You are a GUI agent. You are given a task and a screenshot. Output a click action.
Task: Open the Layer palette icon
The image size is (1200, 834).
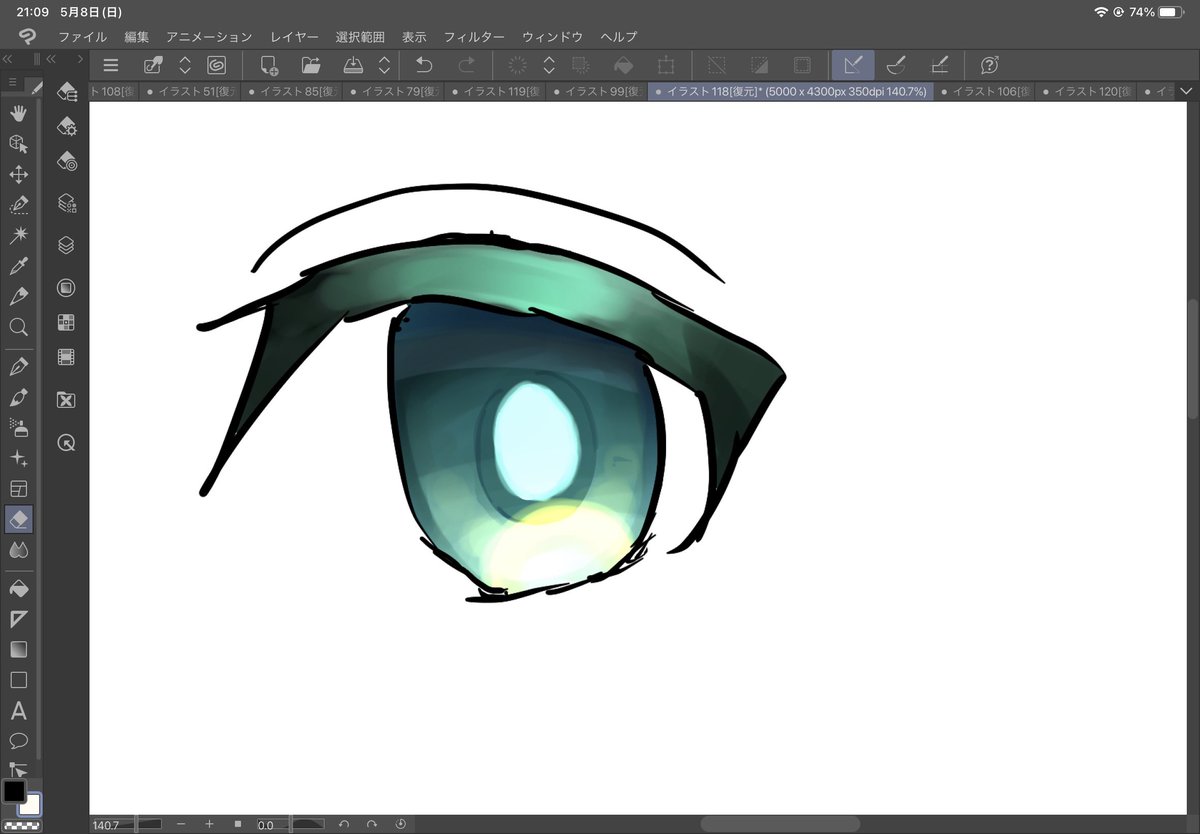tap(67, 245)
